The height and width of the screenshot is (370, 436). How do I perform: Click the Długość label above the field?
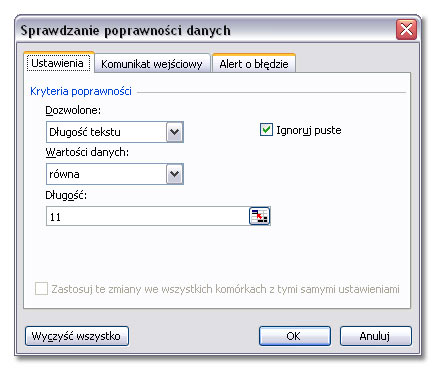(66, 195)
